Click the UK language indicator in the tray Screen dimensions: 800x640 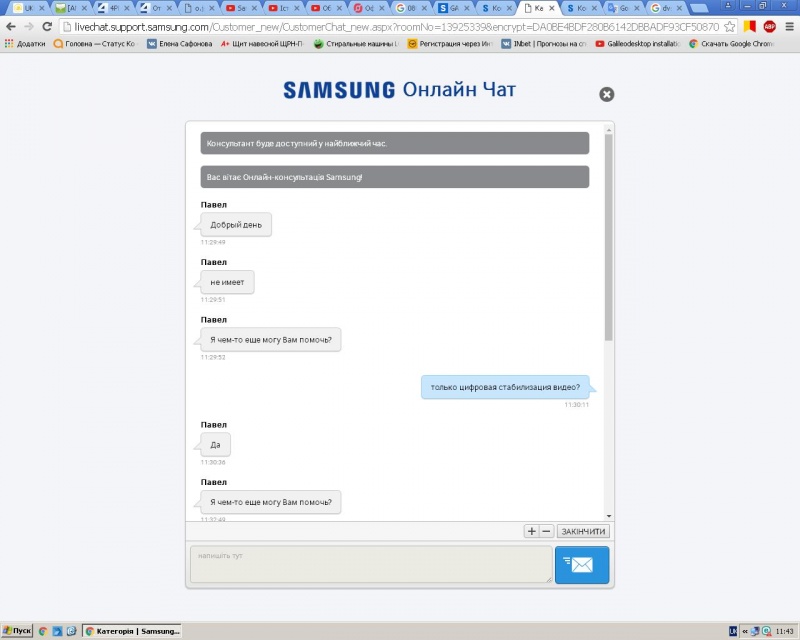click(733, 632)
